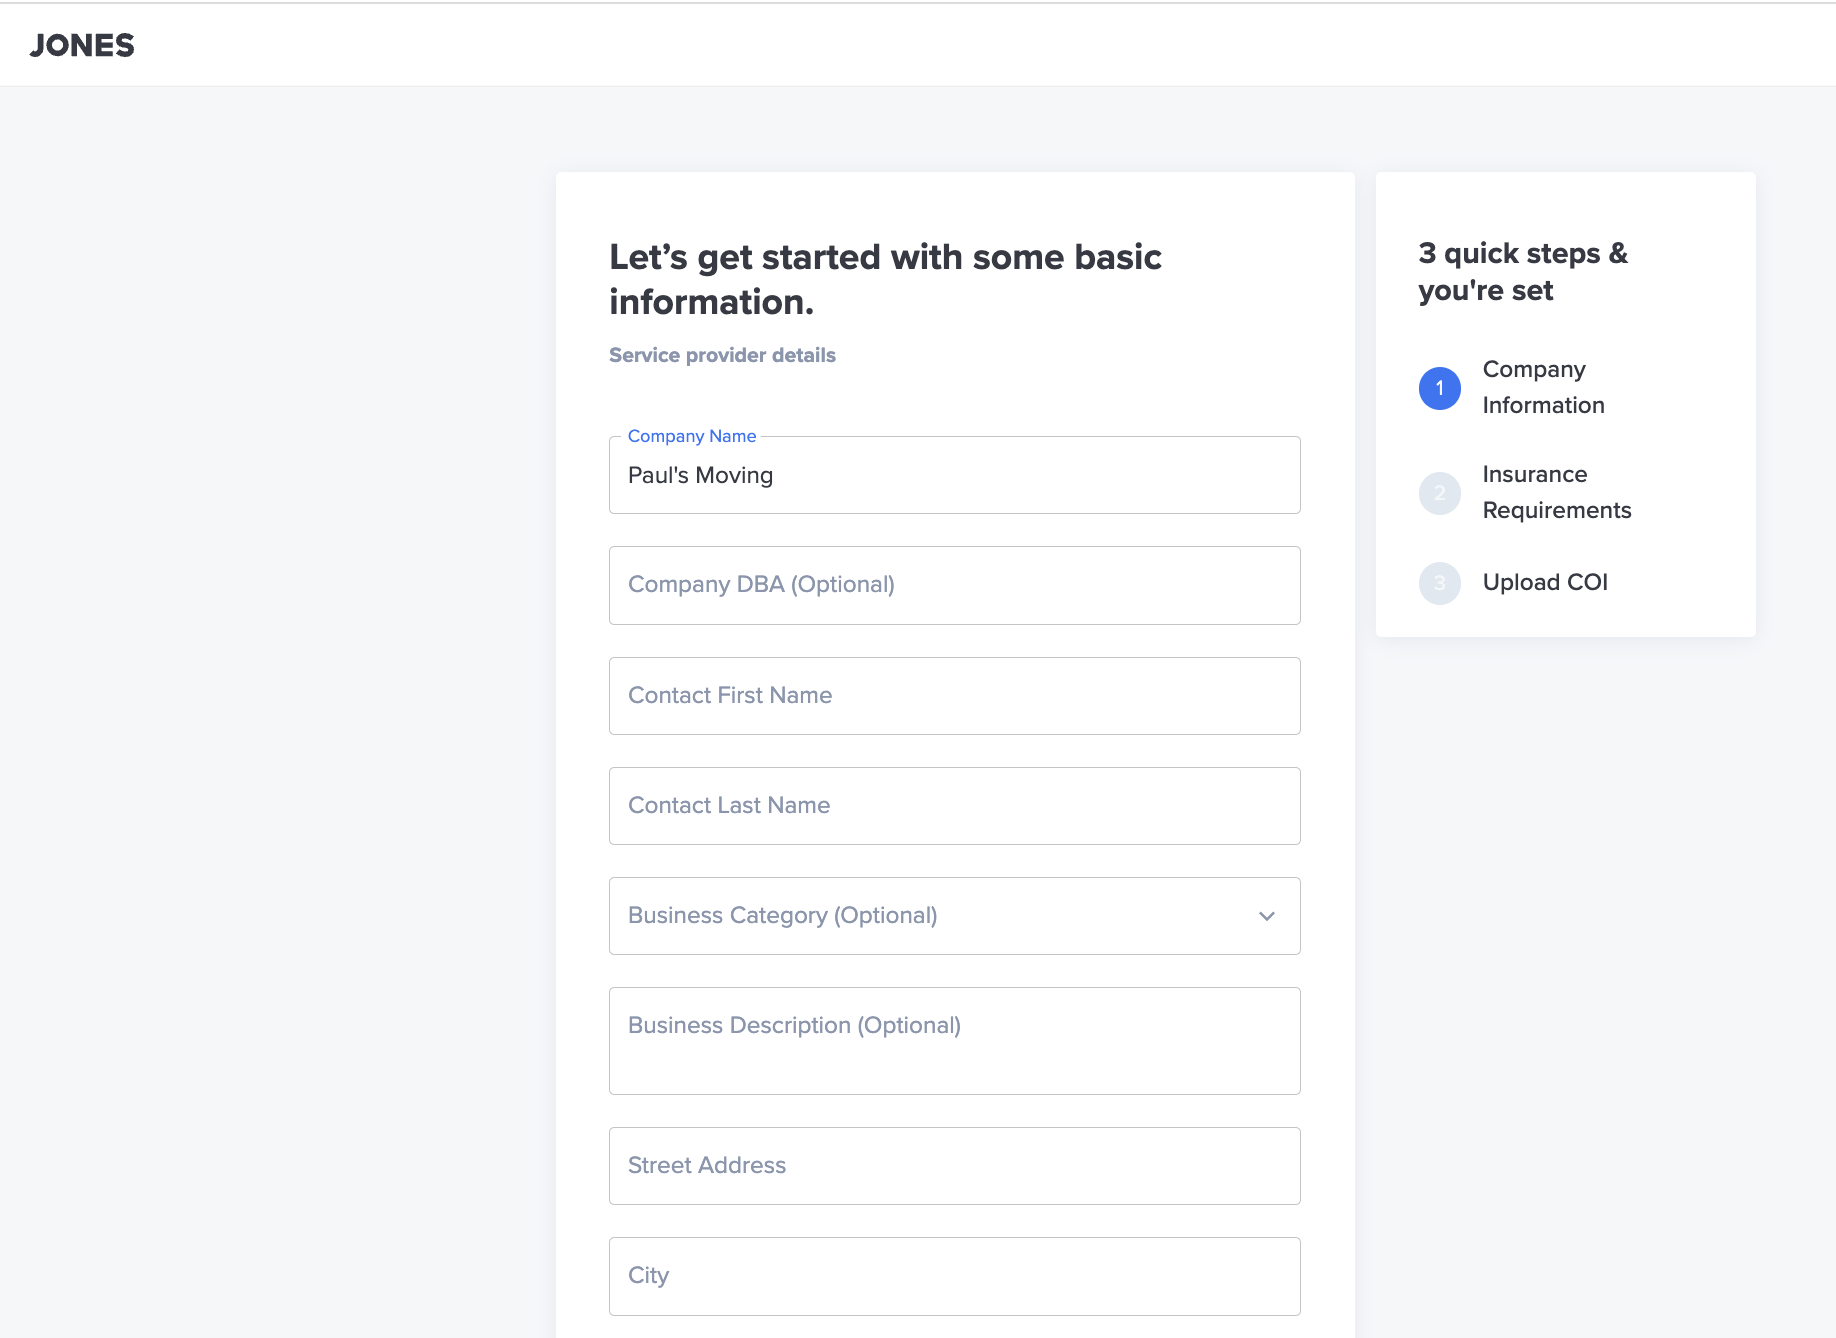Select the Upload COI step label
Screen dimensions: 1836x1338
pyautogui.click(x=1545, y=582)
